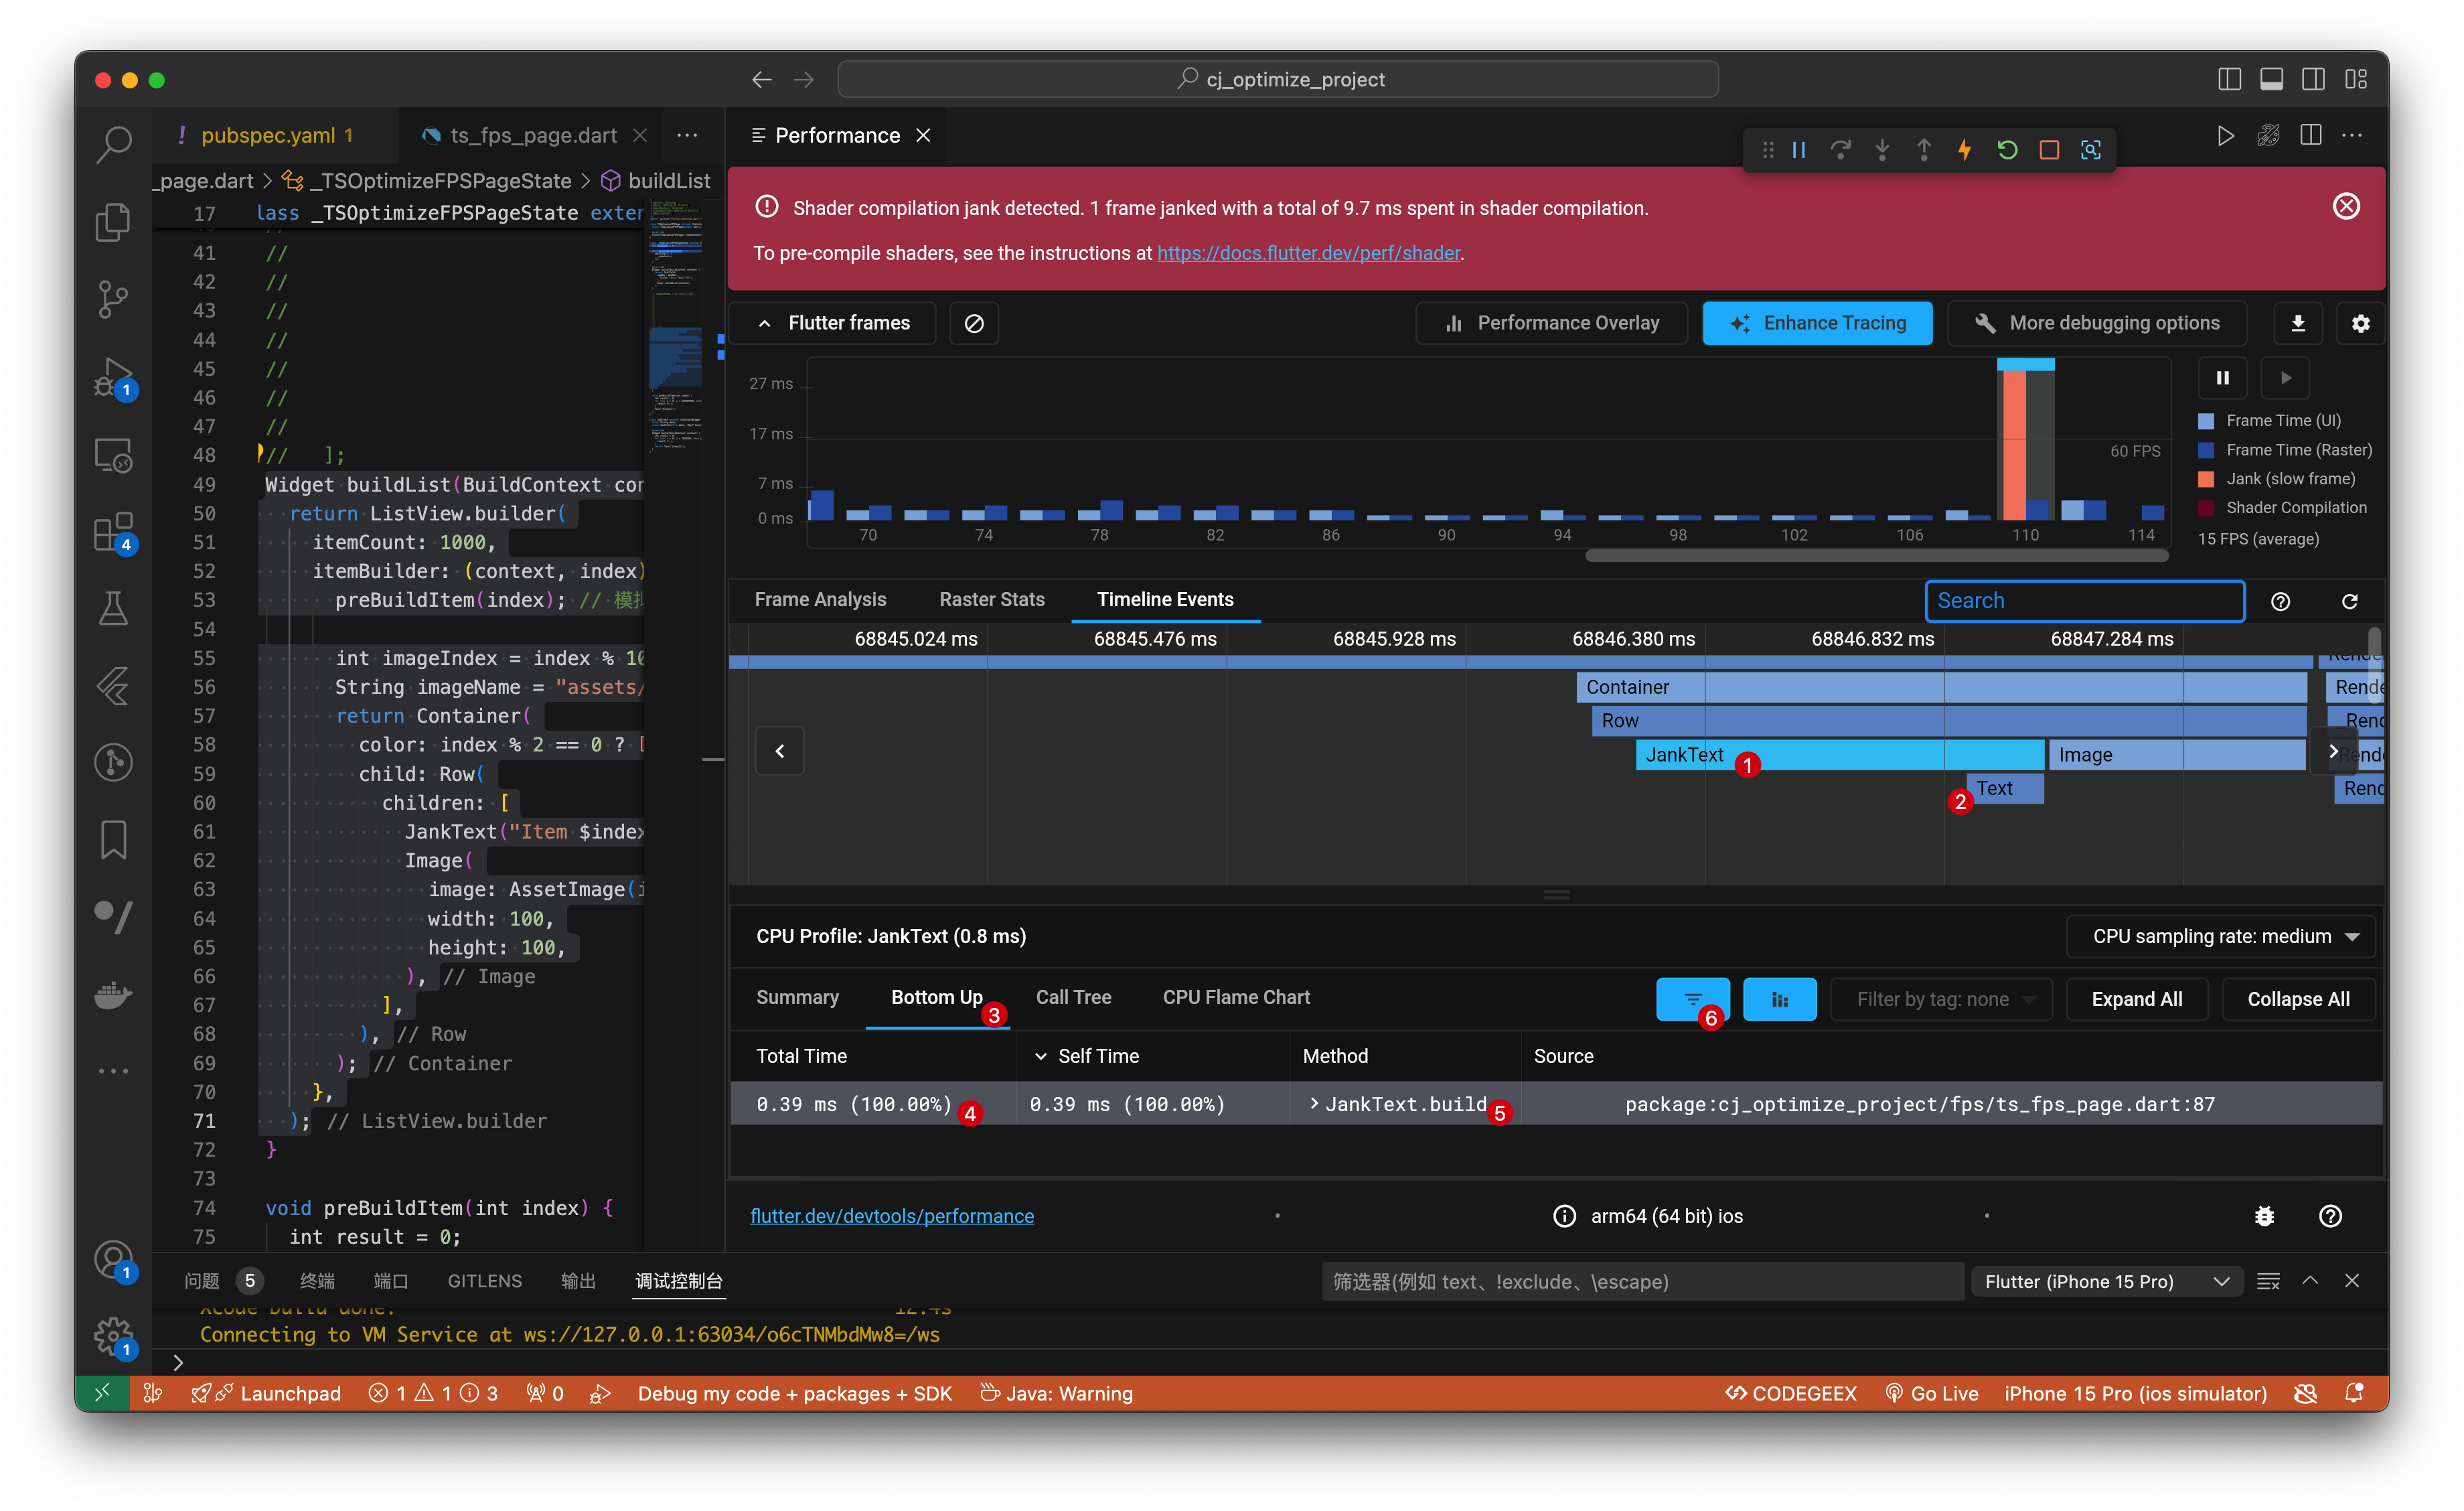Open the Testing flask view
2464x1511 pixels.
(113, 608)
